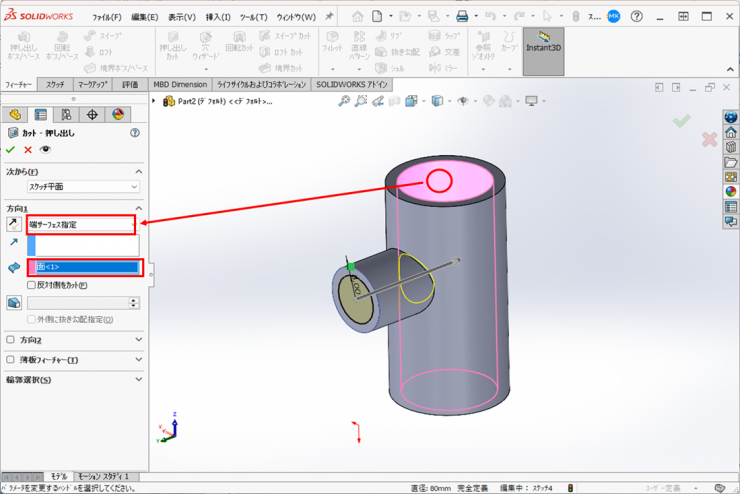The width and height of the screenshot is (740, 494).
Task: Open the 挿入(I) menu
Action: tap(218, 17)
